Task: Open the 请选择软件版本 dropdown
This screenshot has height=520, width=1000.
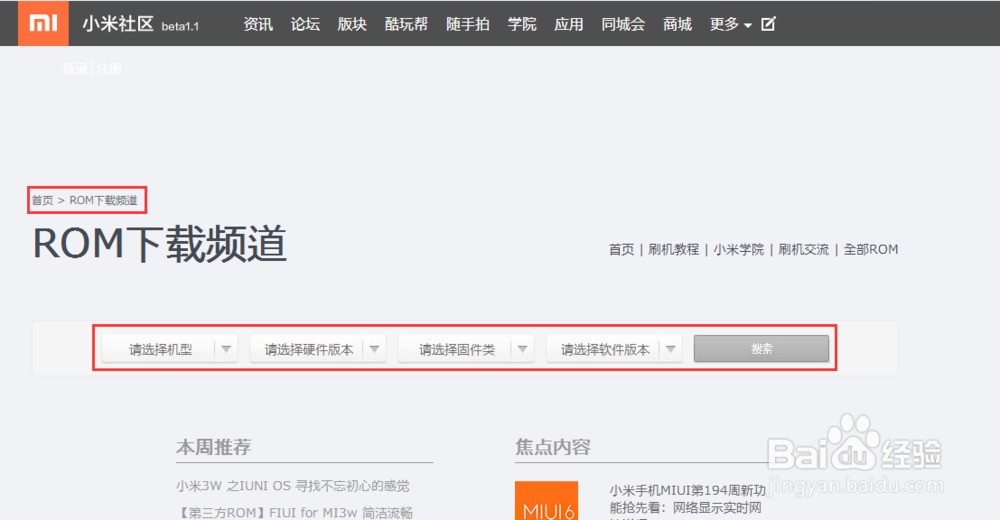Action: tap(614, 349)
